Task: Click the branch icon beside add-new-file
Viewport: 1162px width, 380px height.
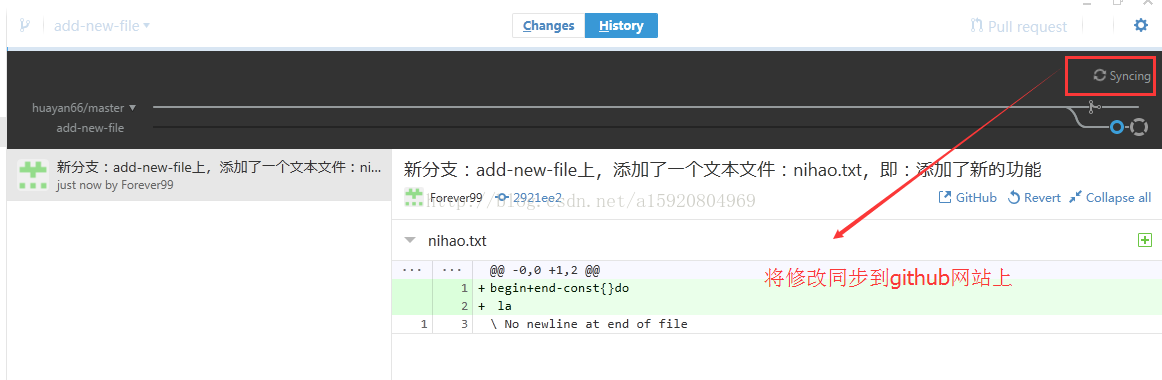Action: click(25, 25)
